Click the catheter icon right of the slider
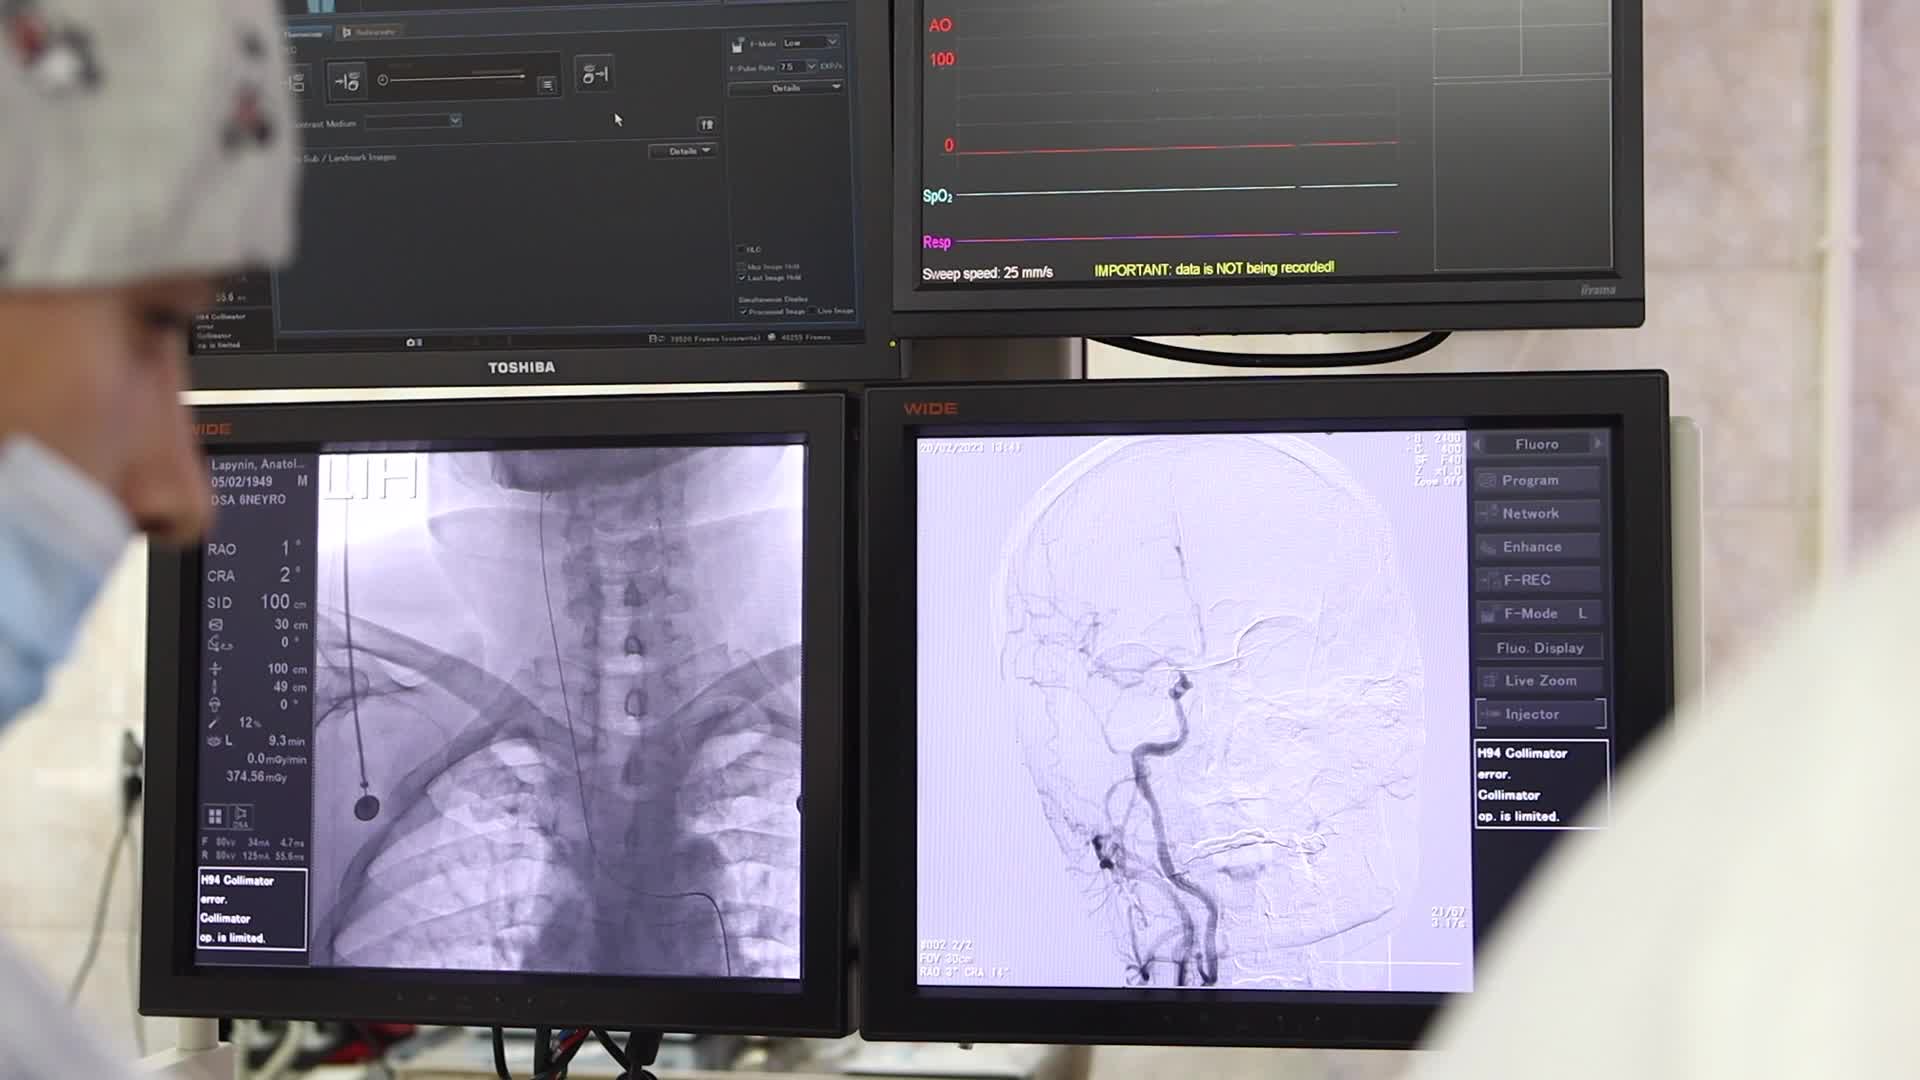Screen dimensions: 1920x1080 coord(595,75)
